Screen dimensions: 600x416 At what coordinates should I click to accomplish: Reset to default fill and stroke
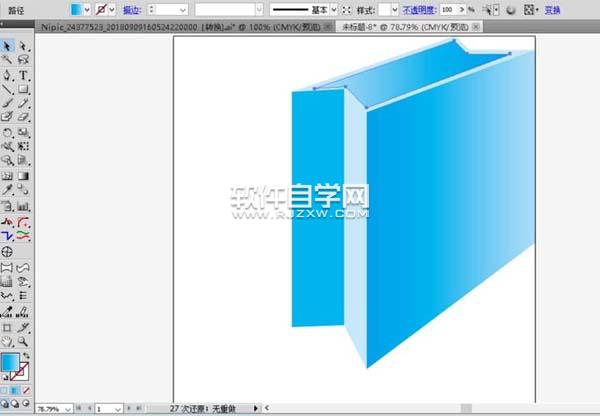[x=5, y=377]
